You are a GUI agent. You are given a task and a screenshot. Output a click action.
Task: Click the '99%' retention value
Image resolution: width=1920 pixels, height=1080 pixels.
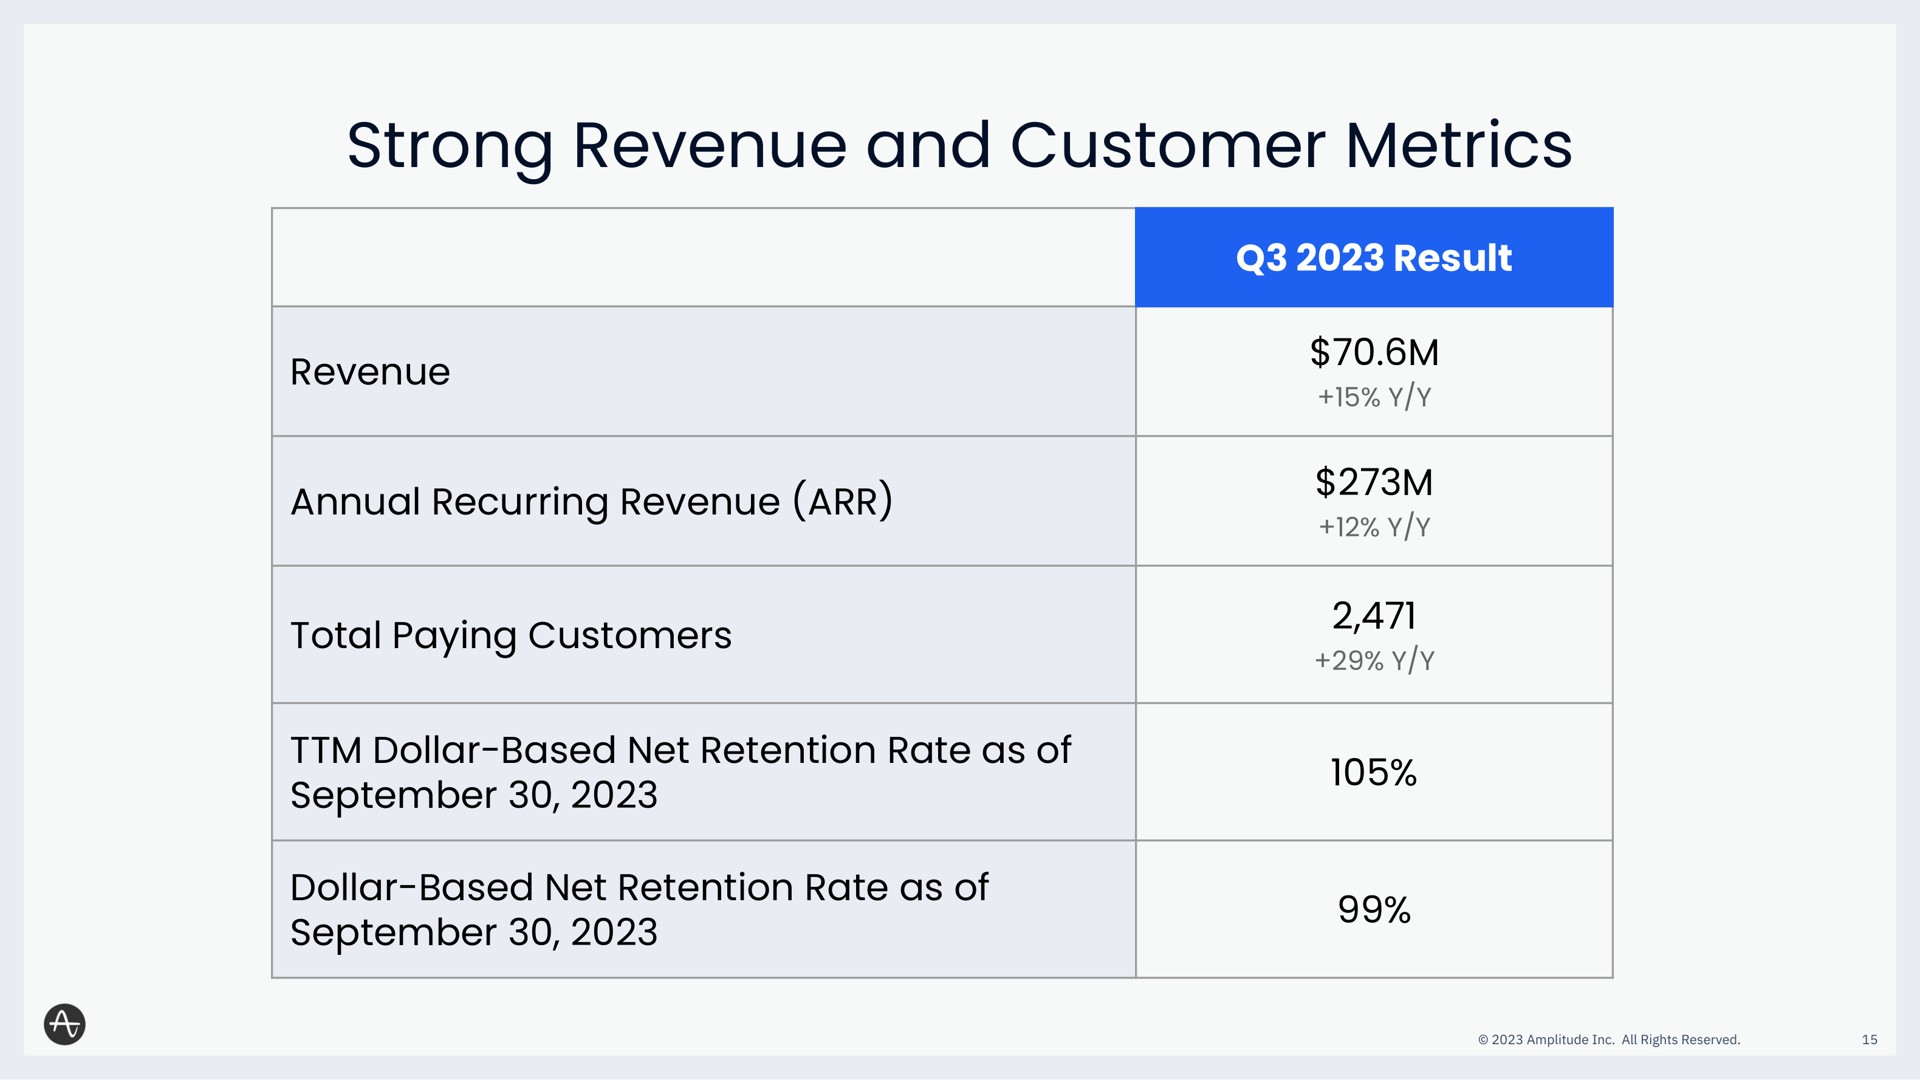point(1374,910)
